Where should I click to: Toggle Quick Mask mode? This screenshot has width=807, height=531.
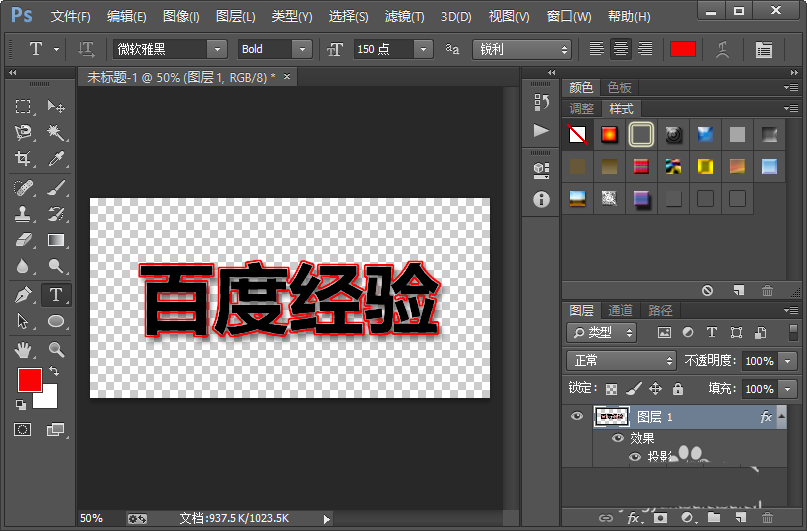[23, 430]
